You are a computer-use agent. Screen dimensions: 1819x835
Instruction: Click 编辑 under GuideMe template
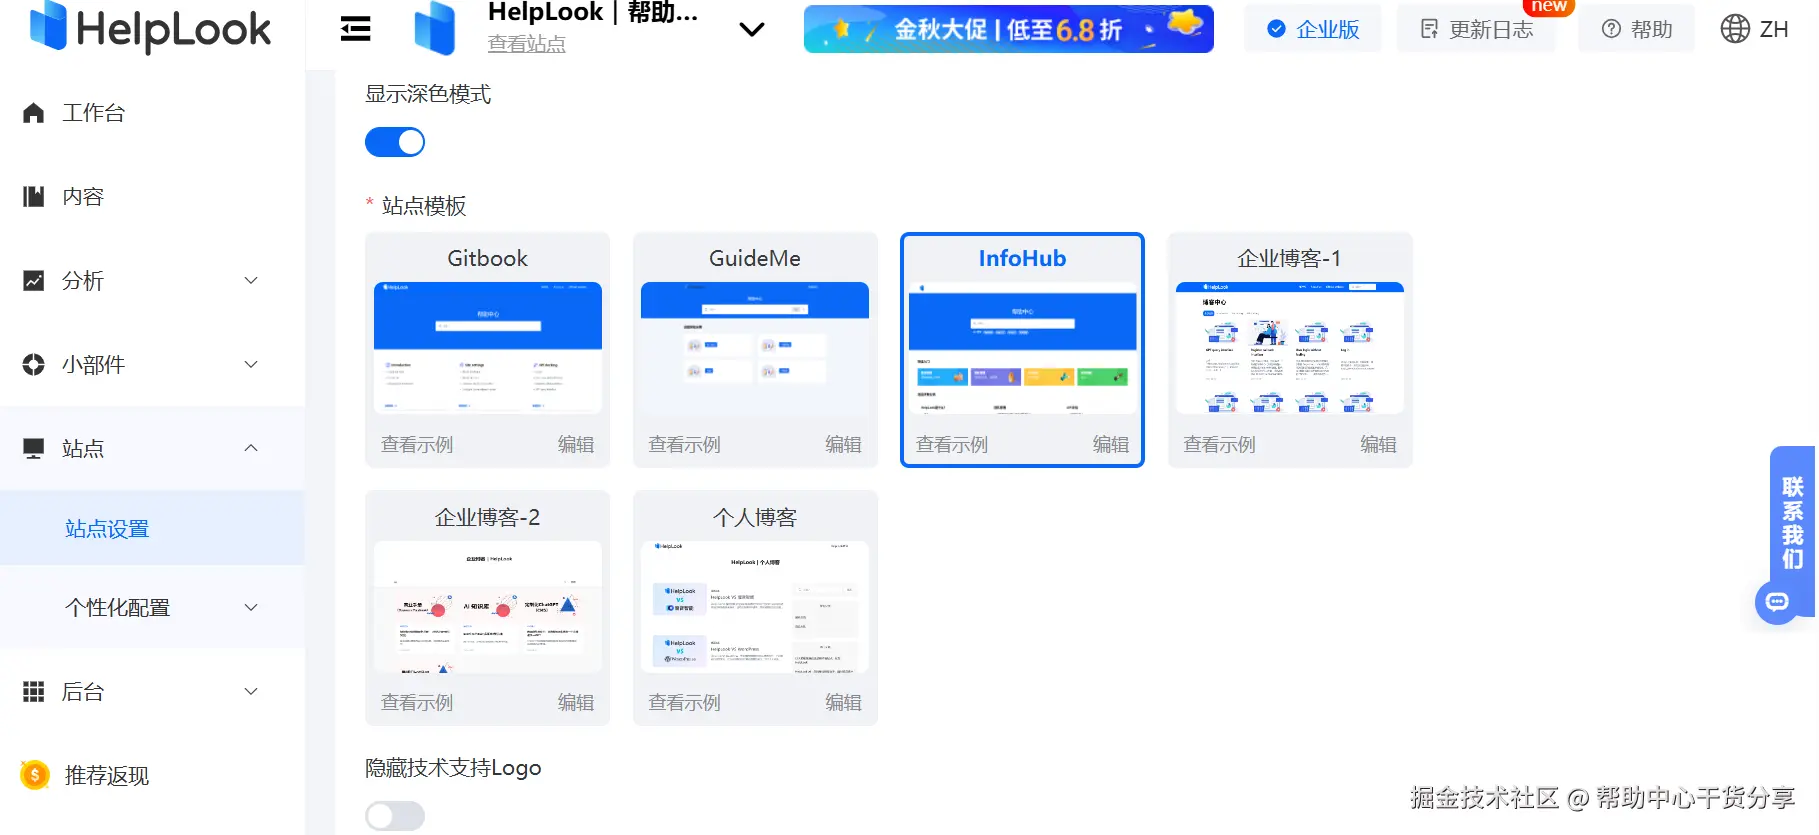click(x=843, y=445)
